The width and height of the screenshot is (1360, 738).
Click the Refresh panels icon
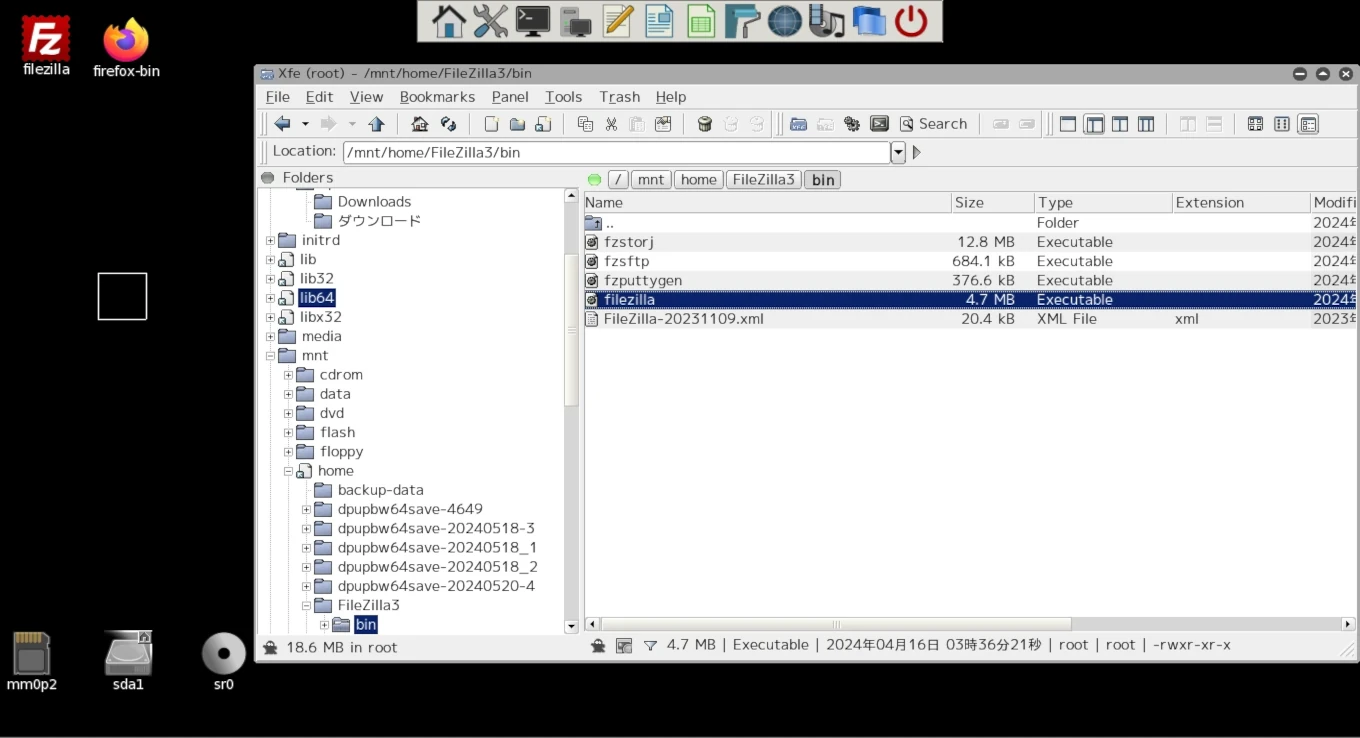(449, 124)
